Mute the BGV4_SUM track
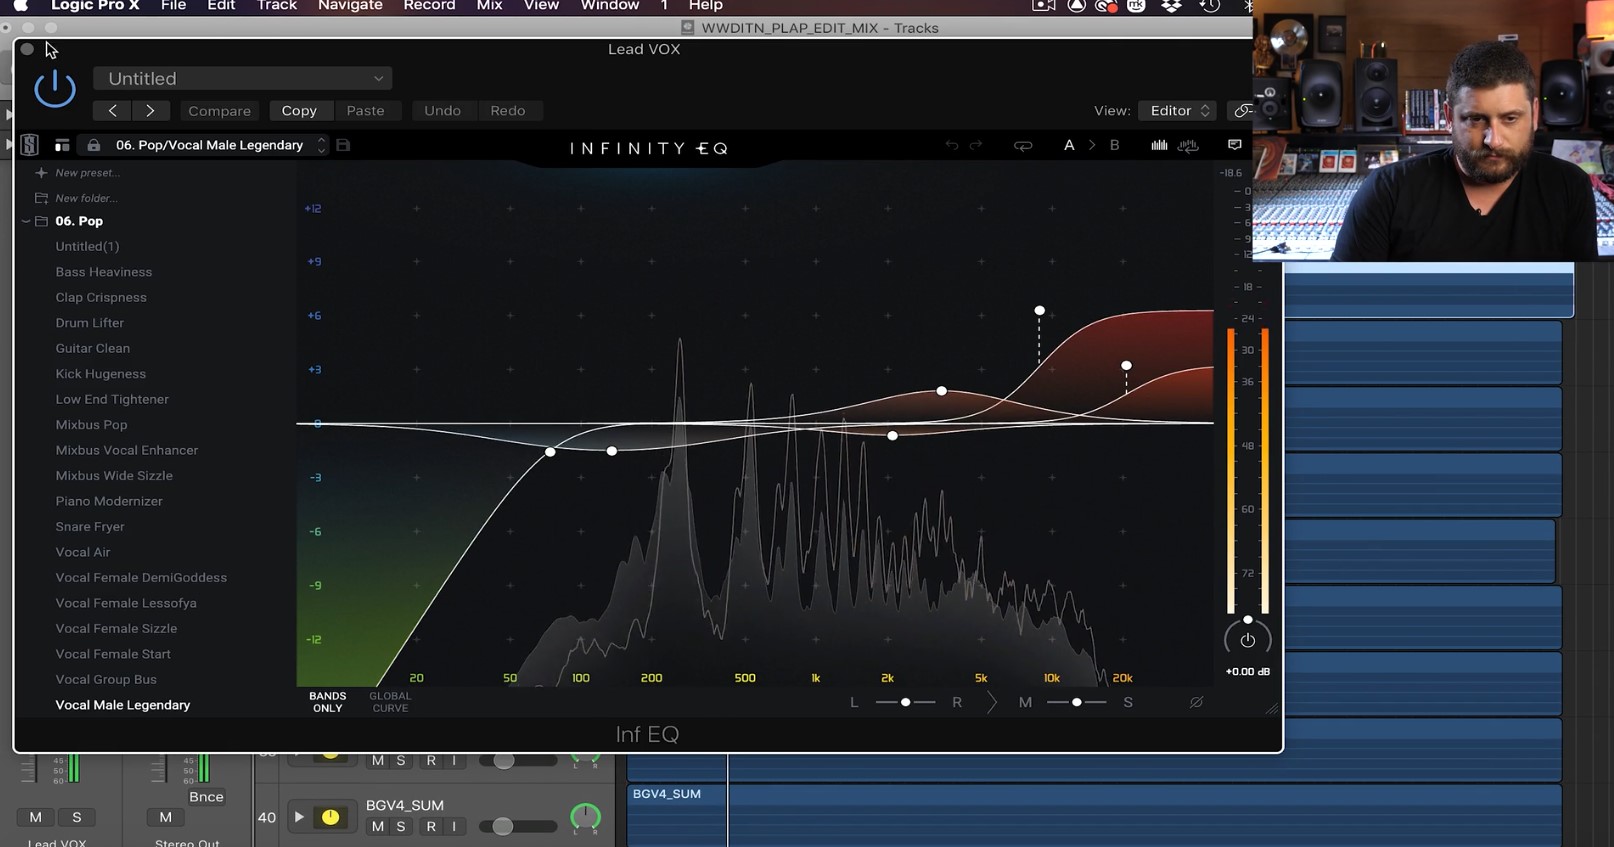The height and width of the screenshot is (847, 1614). 377,827
